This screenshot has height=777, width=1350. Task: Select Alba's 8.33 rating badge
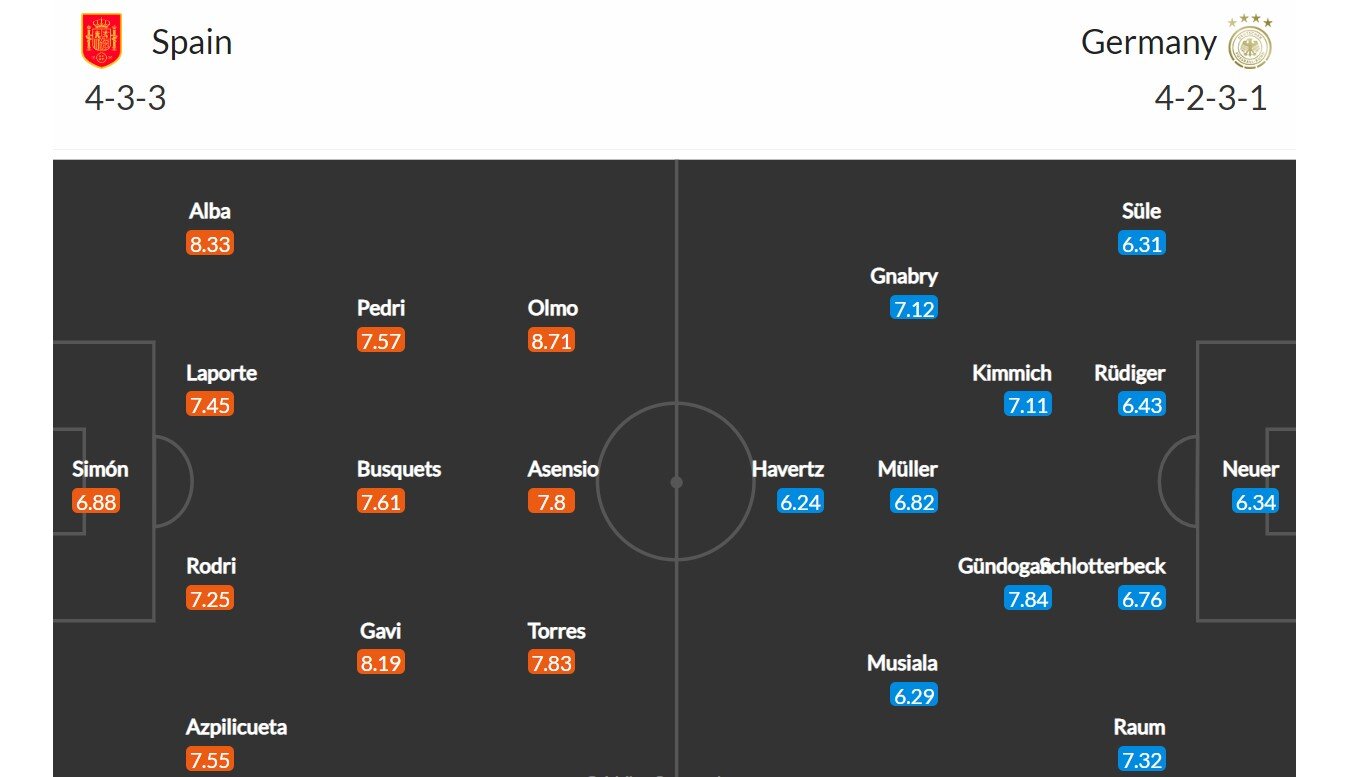(210, 244)
